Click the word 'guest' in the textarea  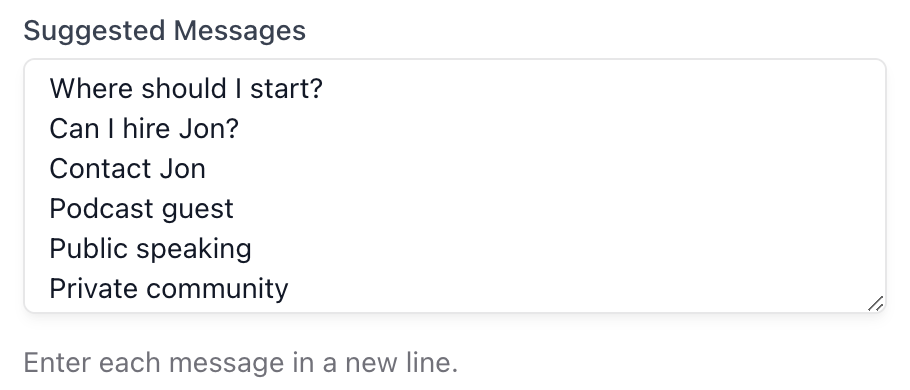coord(198,210)
